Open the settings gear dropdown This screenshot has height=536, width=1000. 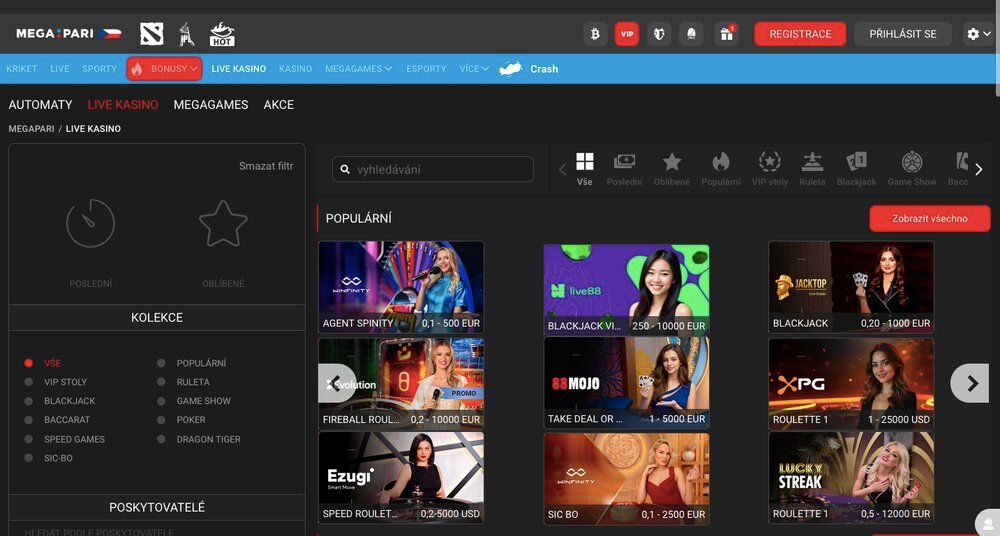[978, 34]
